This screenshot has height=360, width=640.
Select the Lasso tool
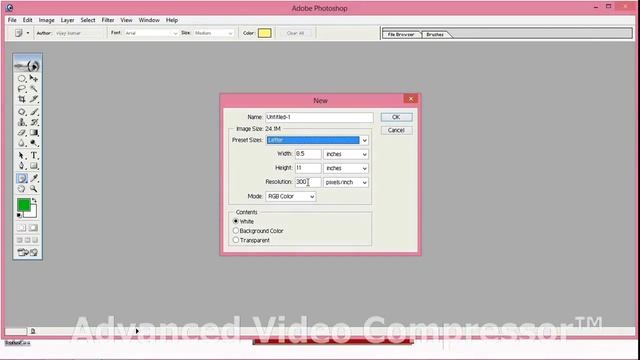pos(22,89)
